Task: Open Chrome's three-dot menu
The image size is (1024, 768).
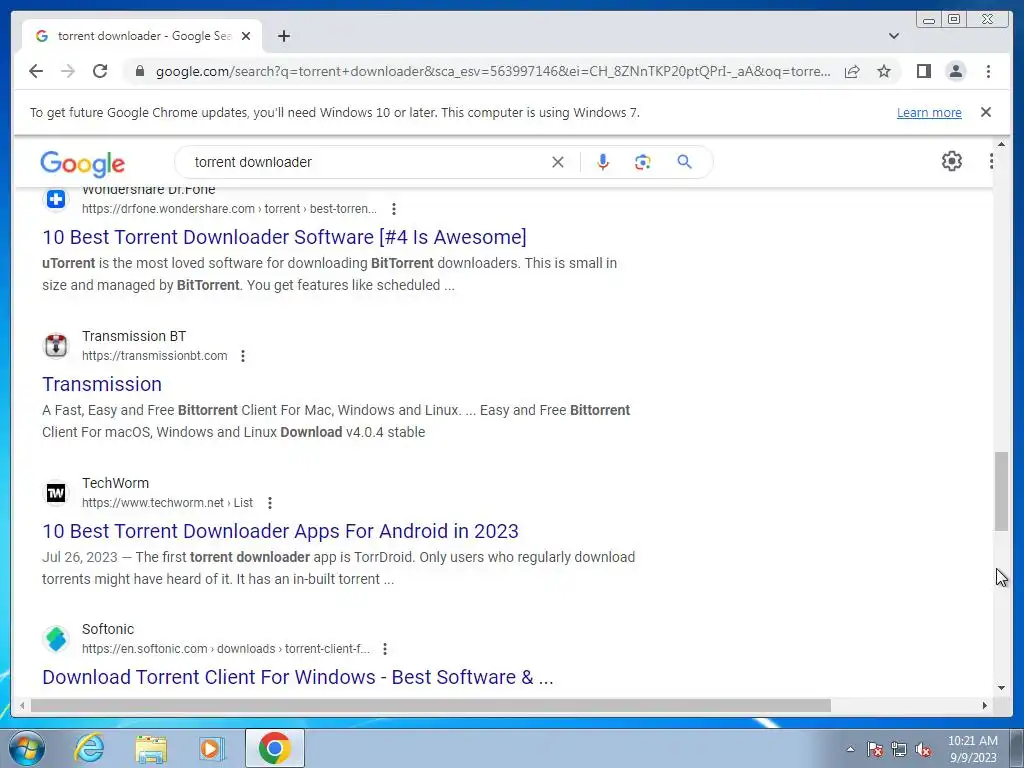Action: click(988, 71)
